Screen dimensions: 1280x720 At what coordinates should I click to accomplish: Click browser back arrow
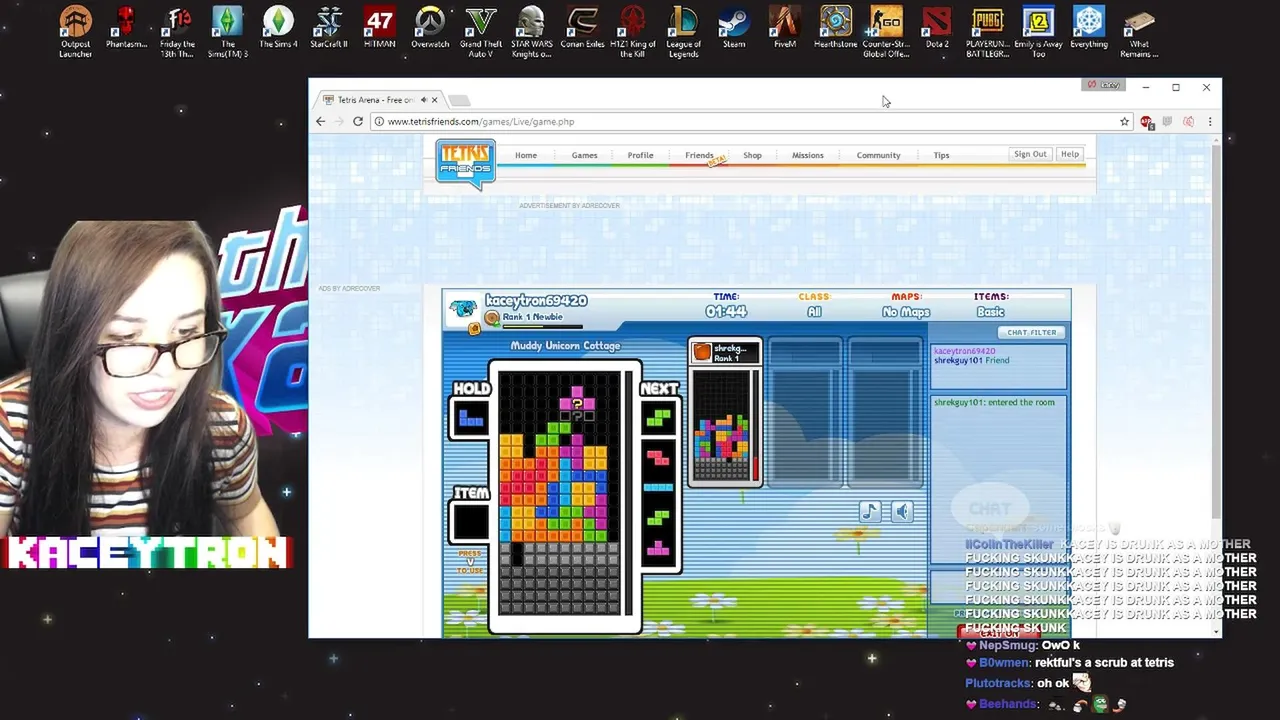click(321, 121)
